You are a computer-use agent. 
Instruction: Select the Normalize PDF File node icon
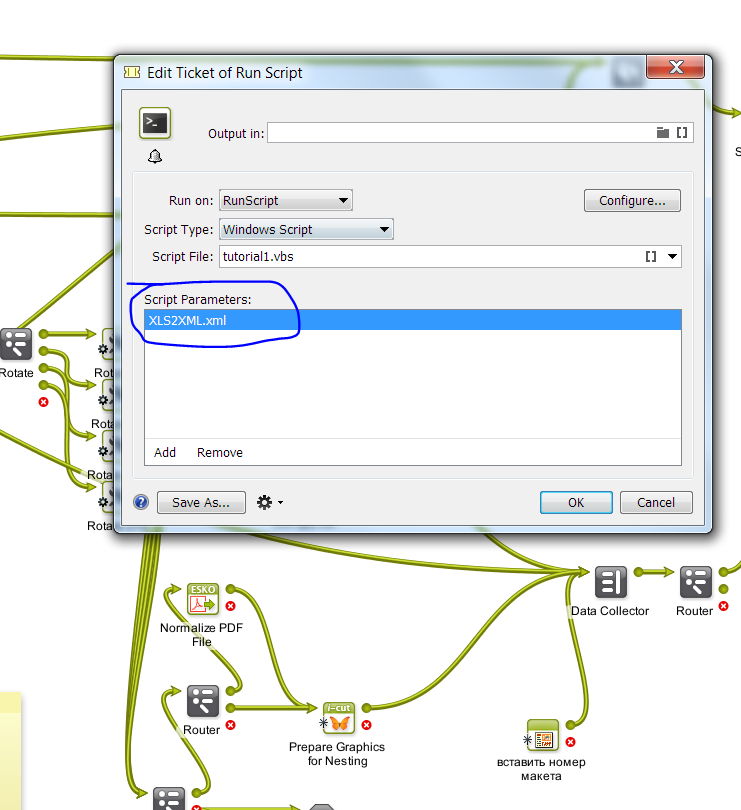point(203,599)
